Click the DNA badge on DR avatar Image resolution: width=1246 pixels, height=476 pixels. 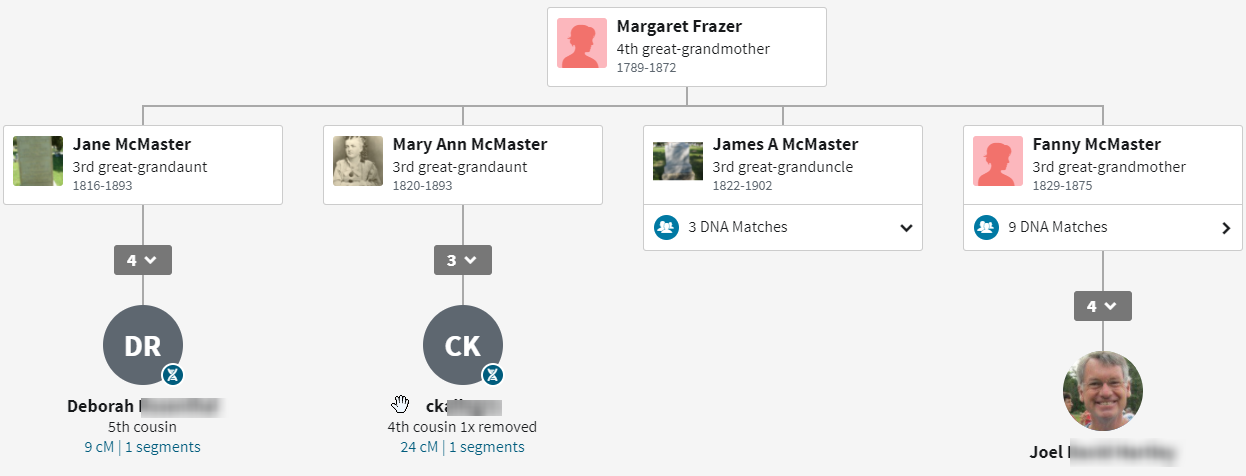tap(173, 375)
